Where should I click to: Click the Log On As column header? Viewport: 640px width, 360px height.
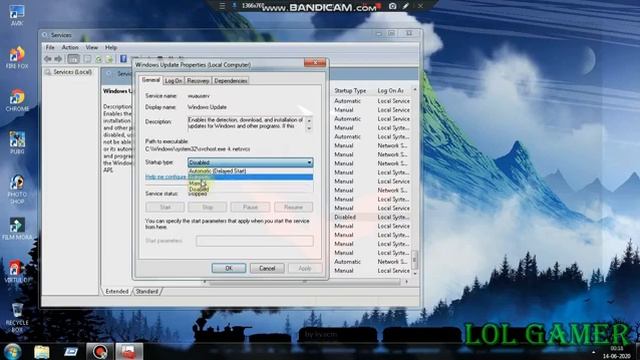[x=391, y=91]
